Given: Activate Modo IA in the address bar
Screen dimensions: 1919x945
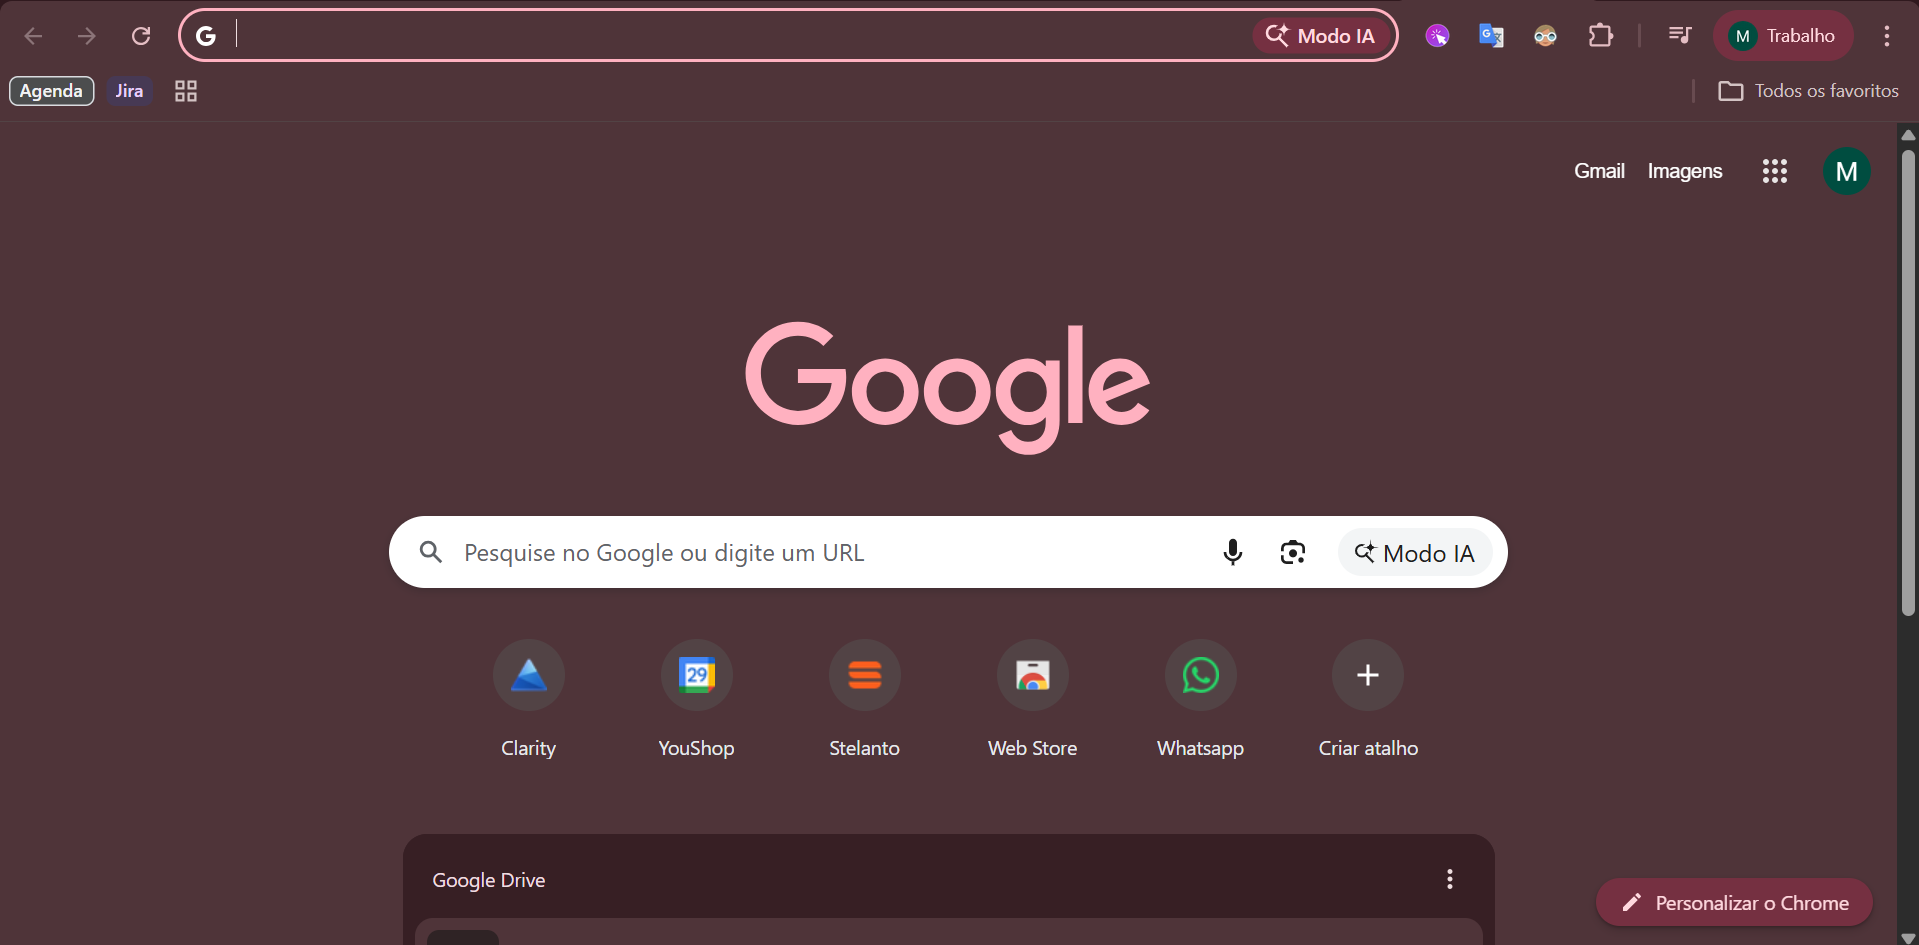Looking at the screenshot, I should tap(1321, 36).
